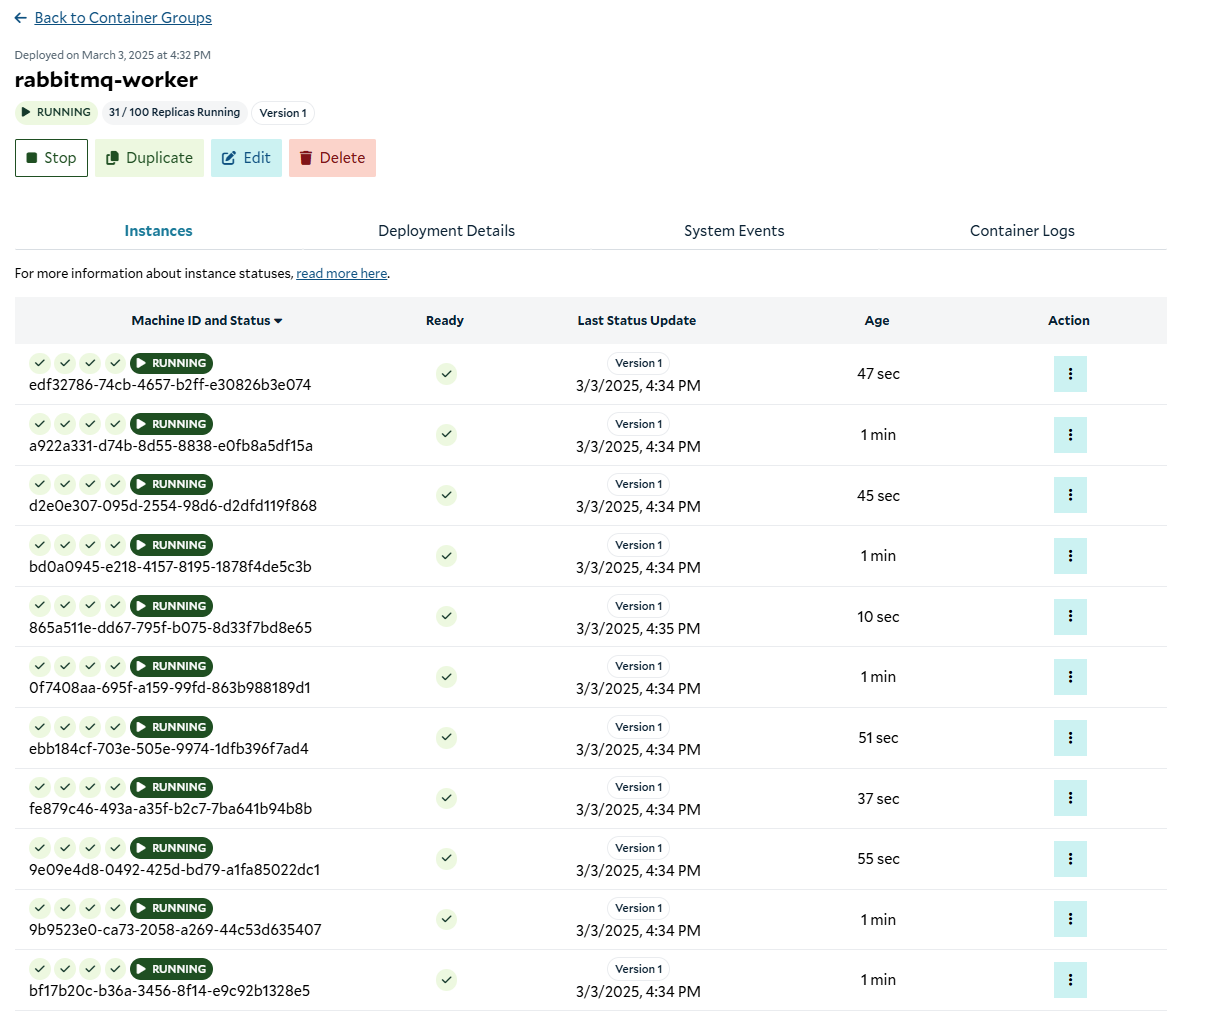Screen dimensions: 1221x1013
Task: Sort by Machine ID and Status column
Action: point(207,321)
